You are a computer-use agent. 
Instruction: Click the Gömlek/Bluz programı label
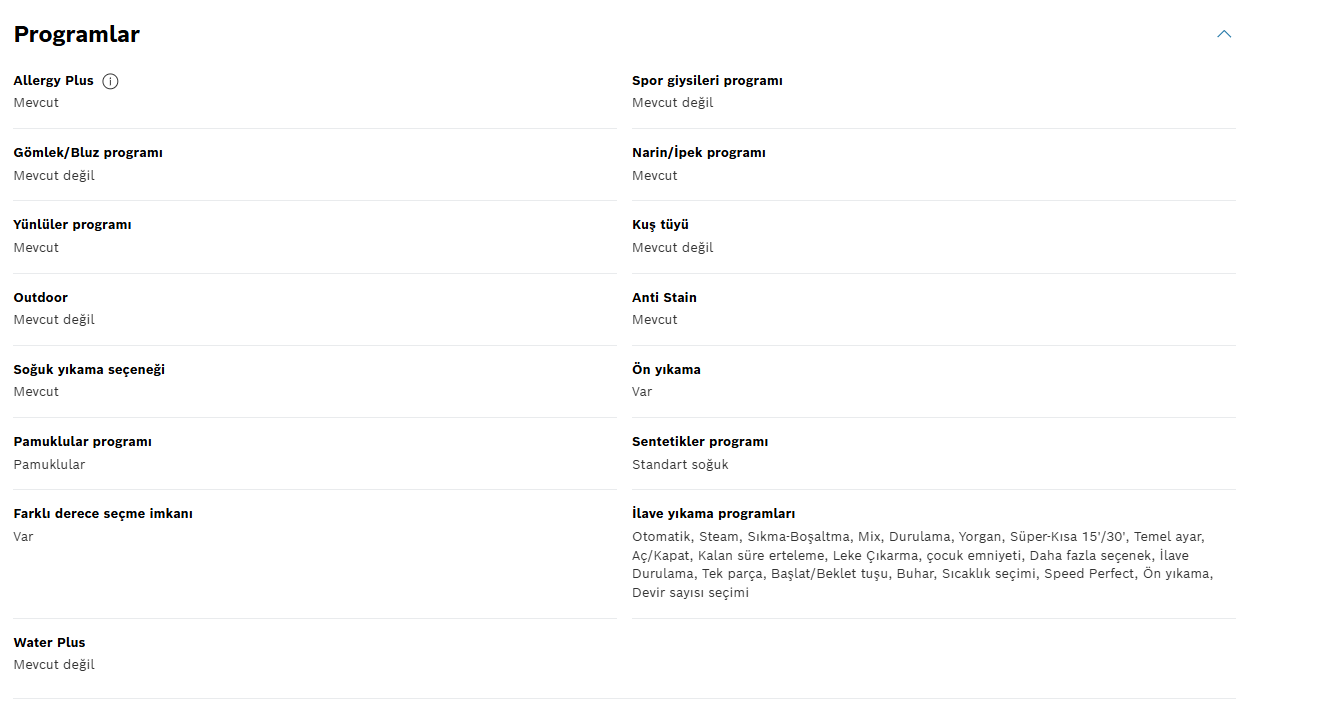tap(88, 153)
